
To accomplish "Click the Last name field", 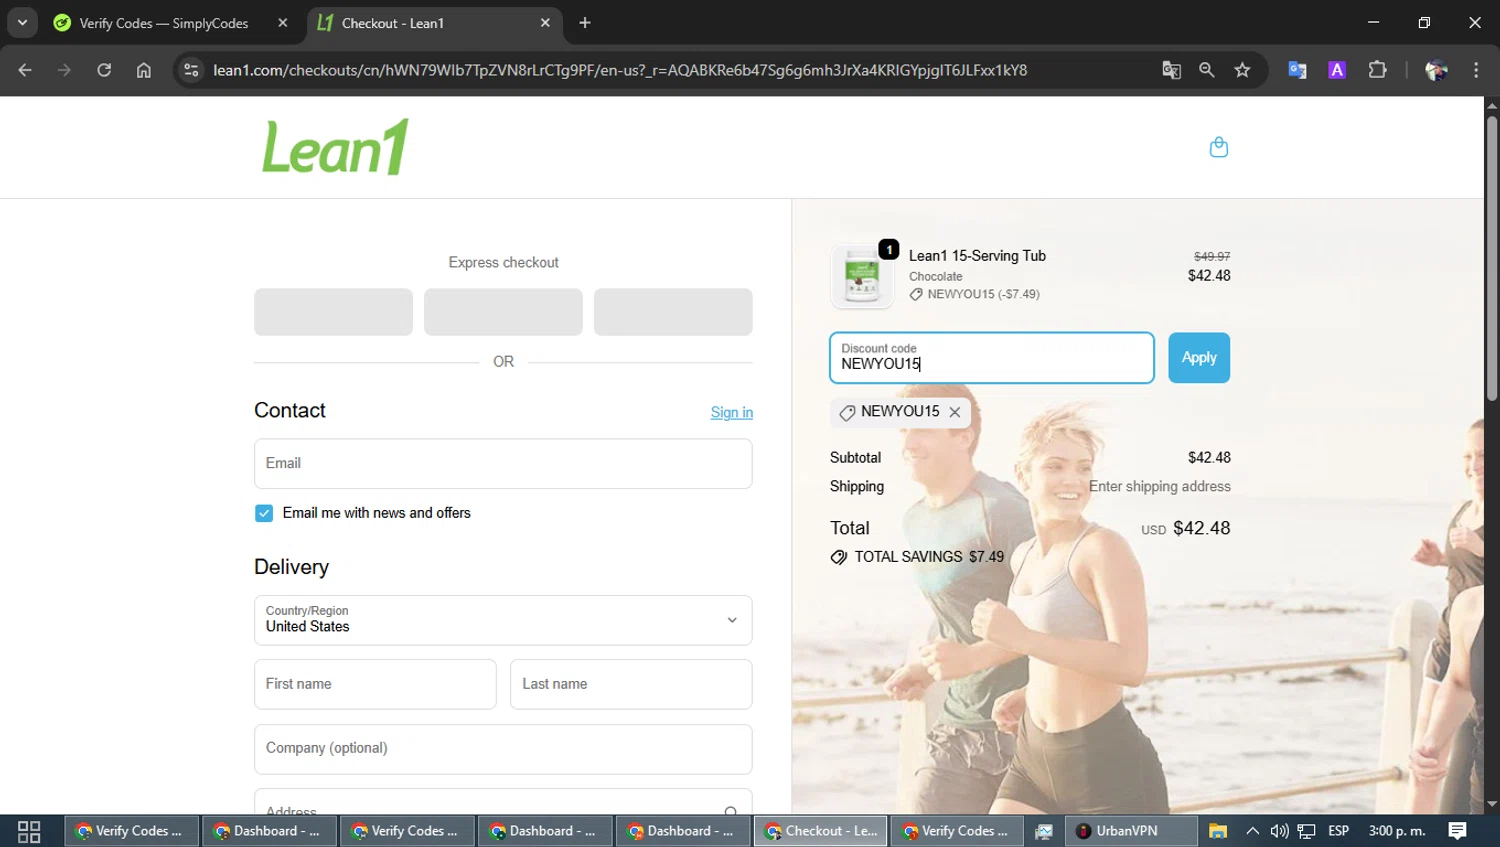I will 631,684.
